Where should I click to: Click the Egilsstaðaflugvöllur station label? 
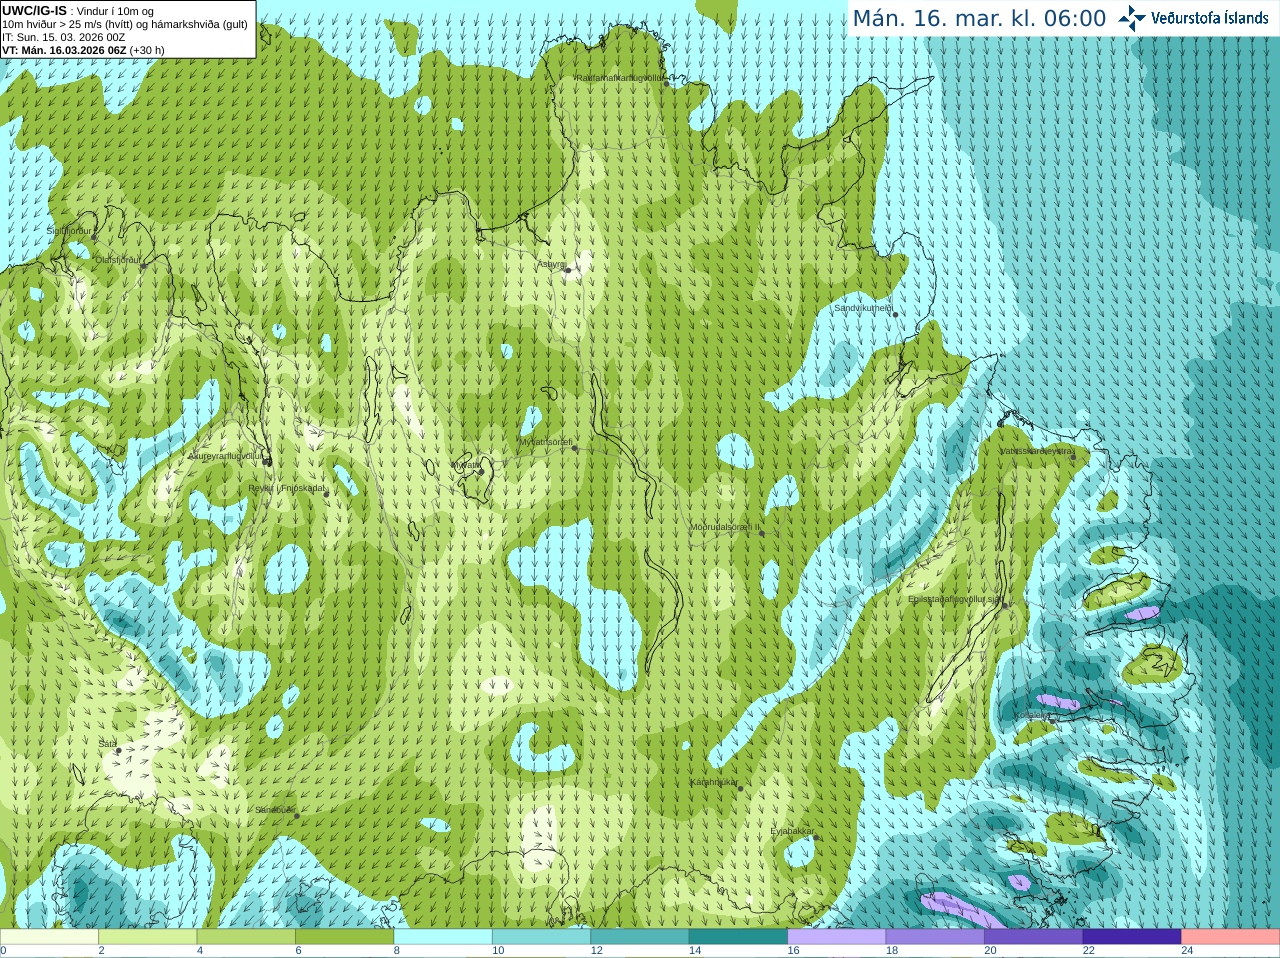(x=954, y=599)
